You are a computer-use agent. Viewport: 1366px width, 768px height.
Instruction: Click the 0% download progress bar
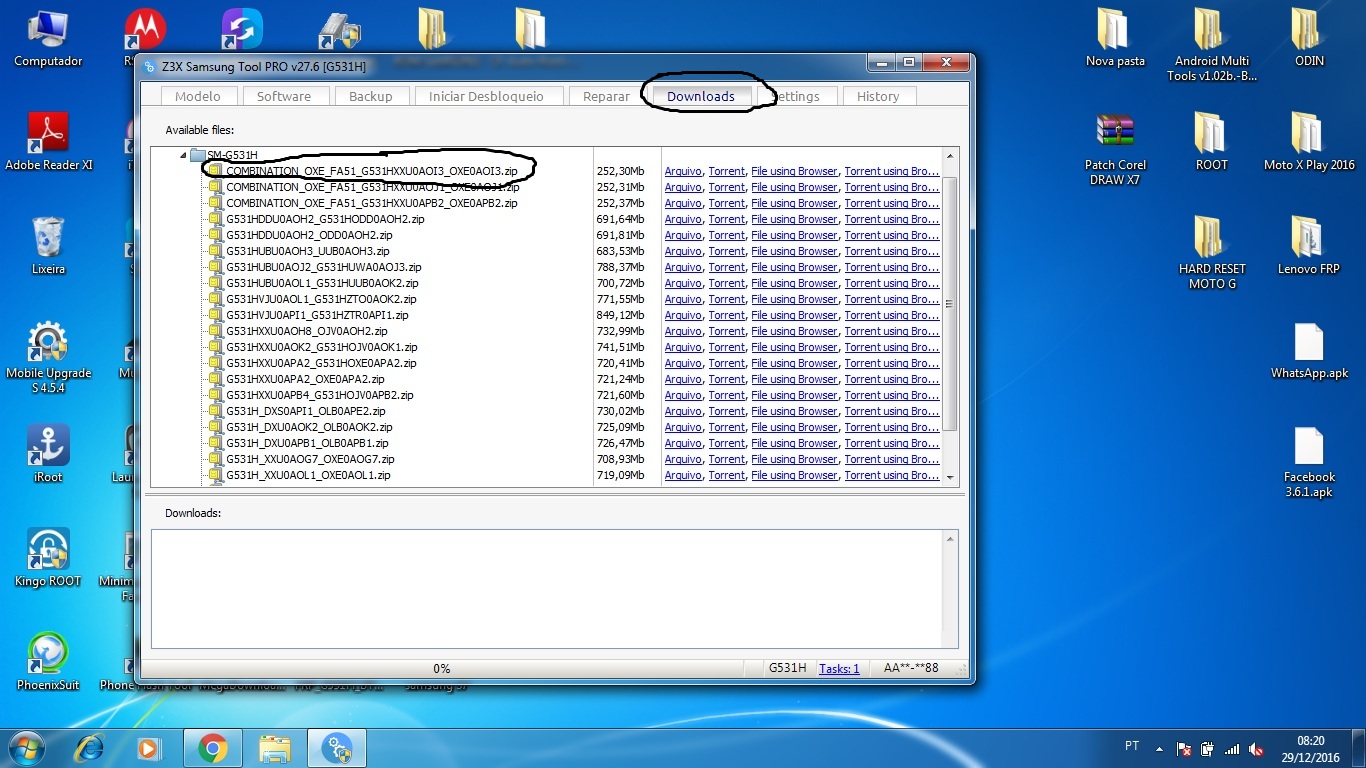click(442, 668)
